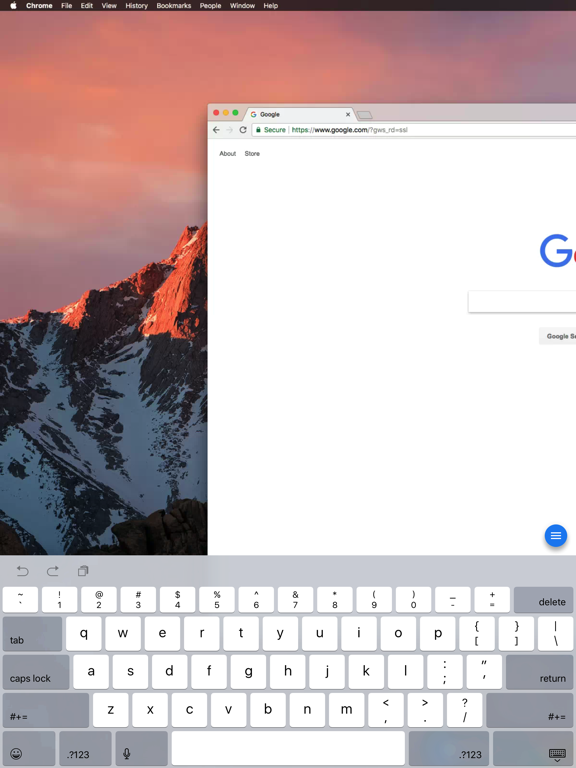Go forward in Chrome
Image resolution: width=576 pixels, height=768 pixels.
pos(229,130)
